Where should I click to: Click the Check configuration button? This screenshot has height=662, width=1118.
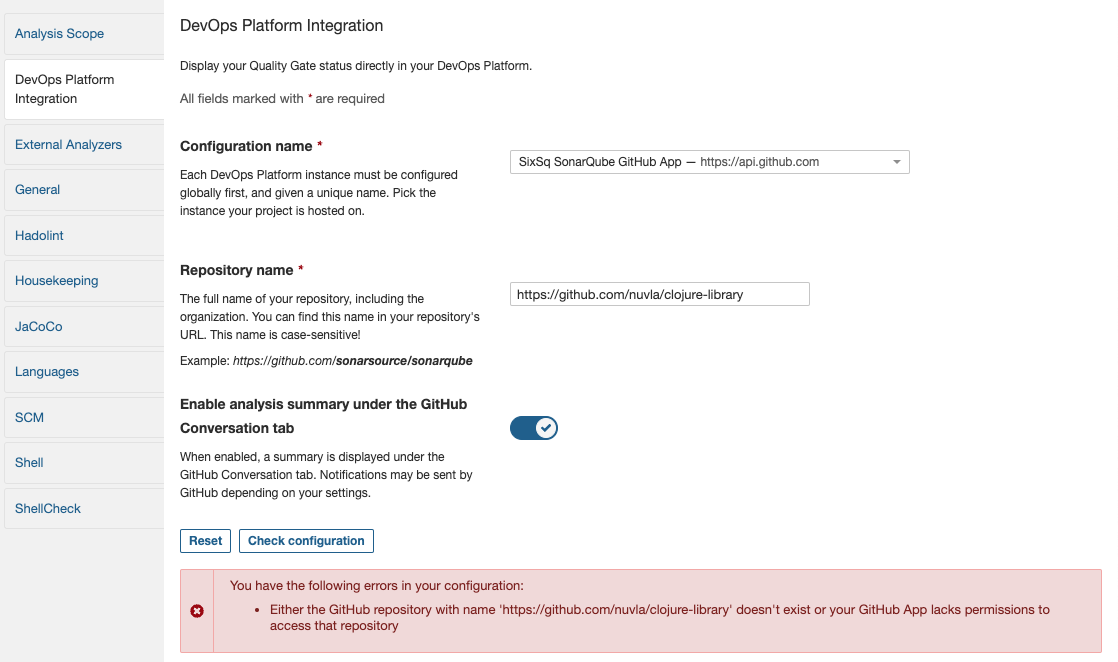click(x=306, y=541)
